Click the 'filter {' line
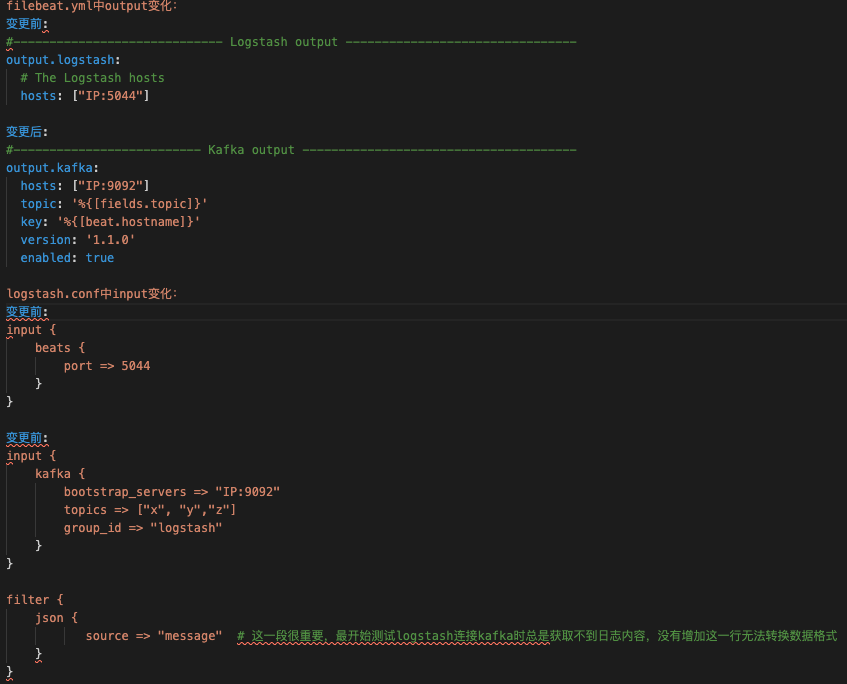This screenshot has width=847, height=684. point(35,600)
